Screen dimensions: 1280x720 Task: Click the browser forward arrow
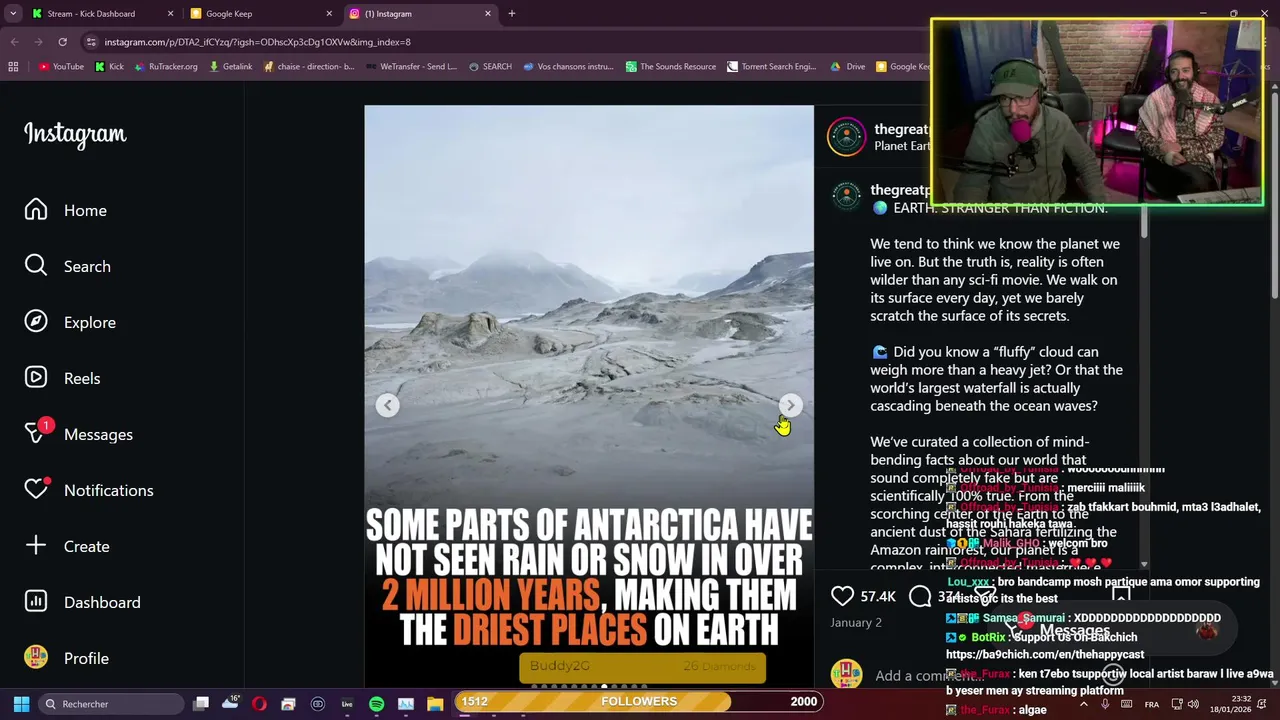(x=38, y=42)
